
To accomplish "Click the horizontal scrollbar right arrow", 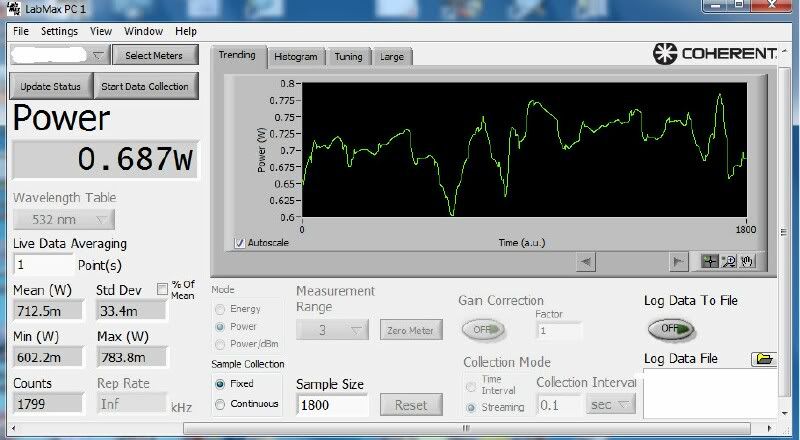I will 770,428.
